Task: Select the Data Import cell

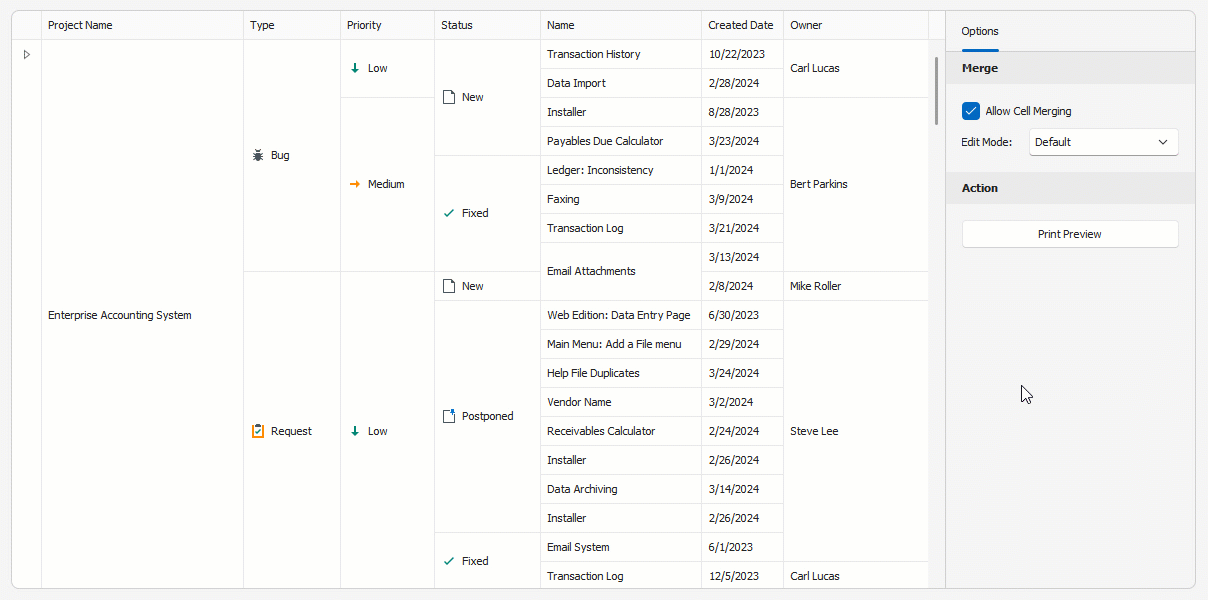Action: point(621,83)
